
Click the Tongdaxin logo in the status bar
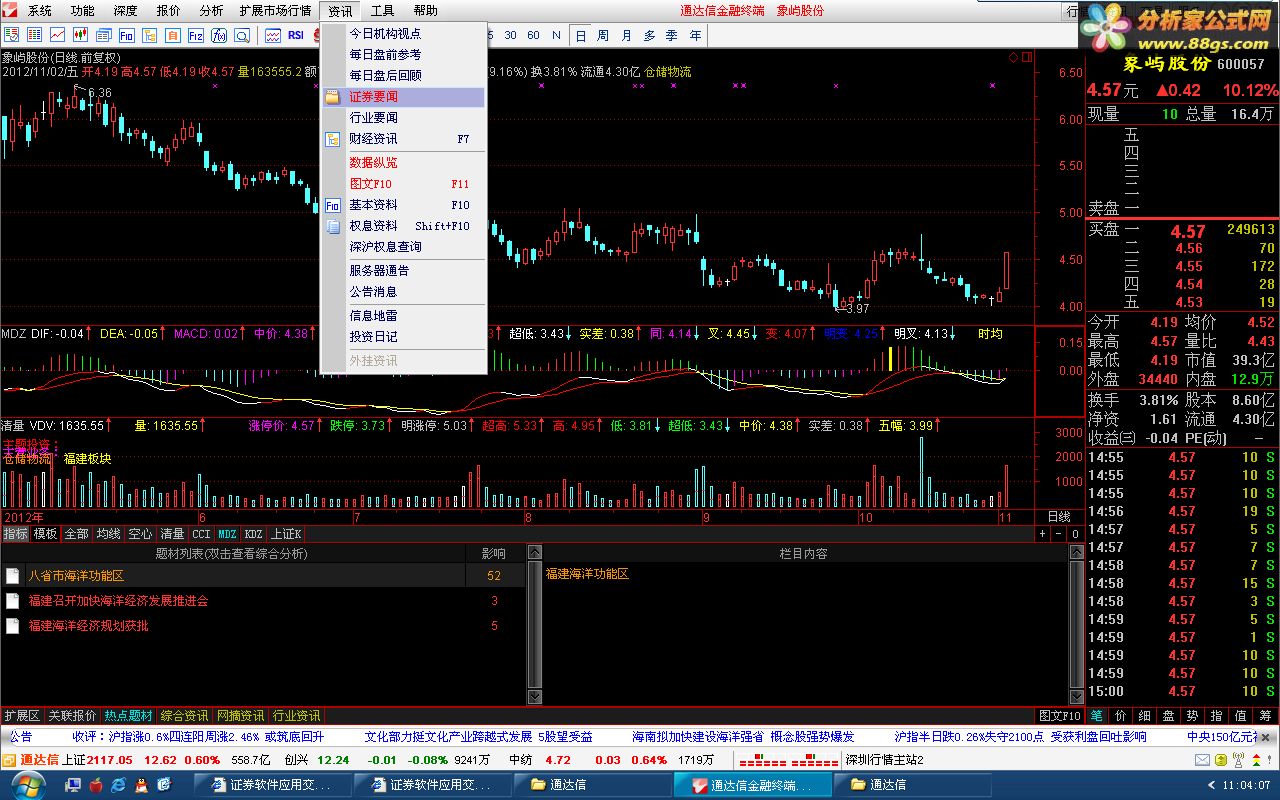(32, 760)
